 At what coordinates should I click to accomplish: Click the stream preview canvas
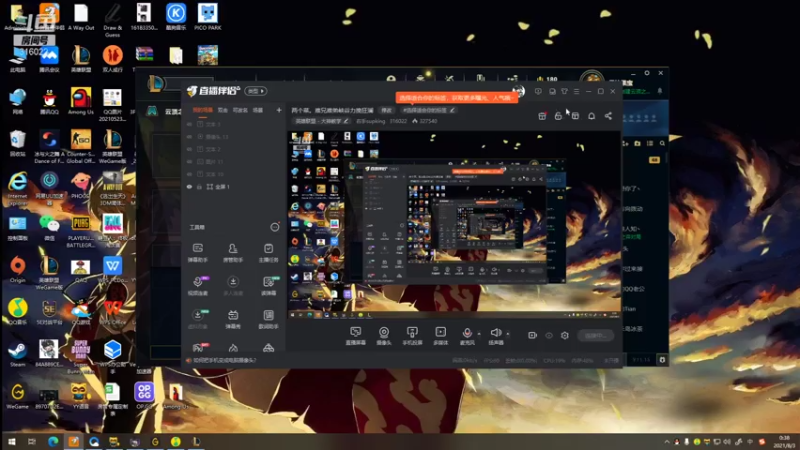click(x=455, y=225)
